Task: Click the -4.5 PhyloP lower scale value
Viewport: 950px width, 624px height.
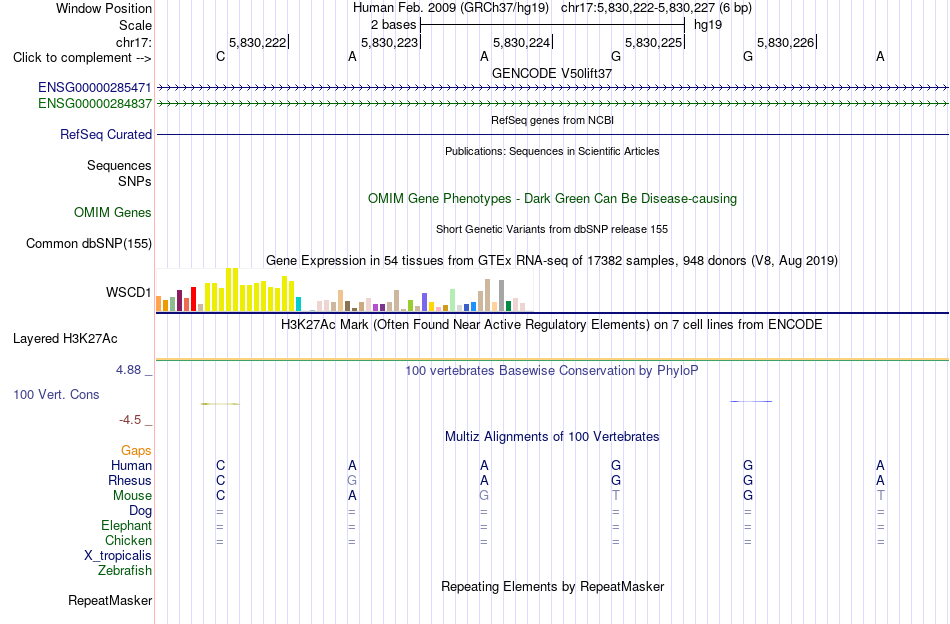Action: point(130,420)
